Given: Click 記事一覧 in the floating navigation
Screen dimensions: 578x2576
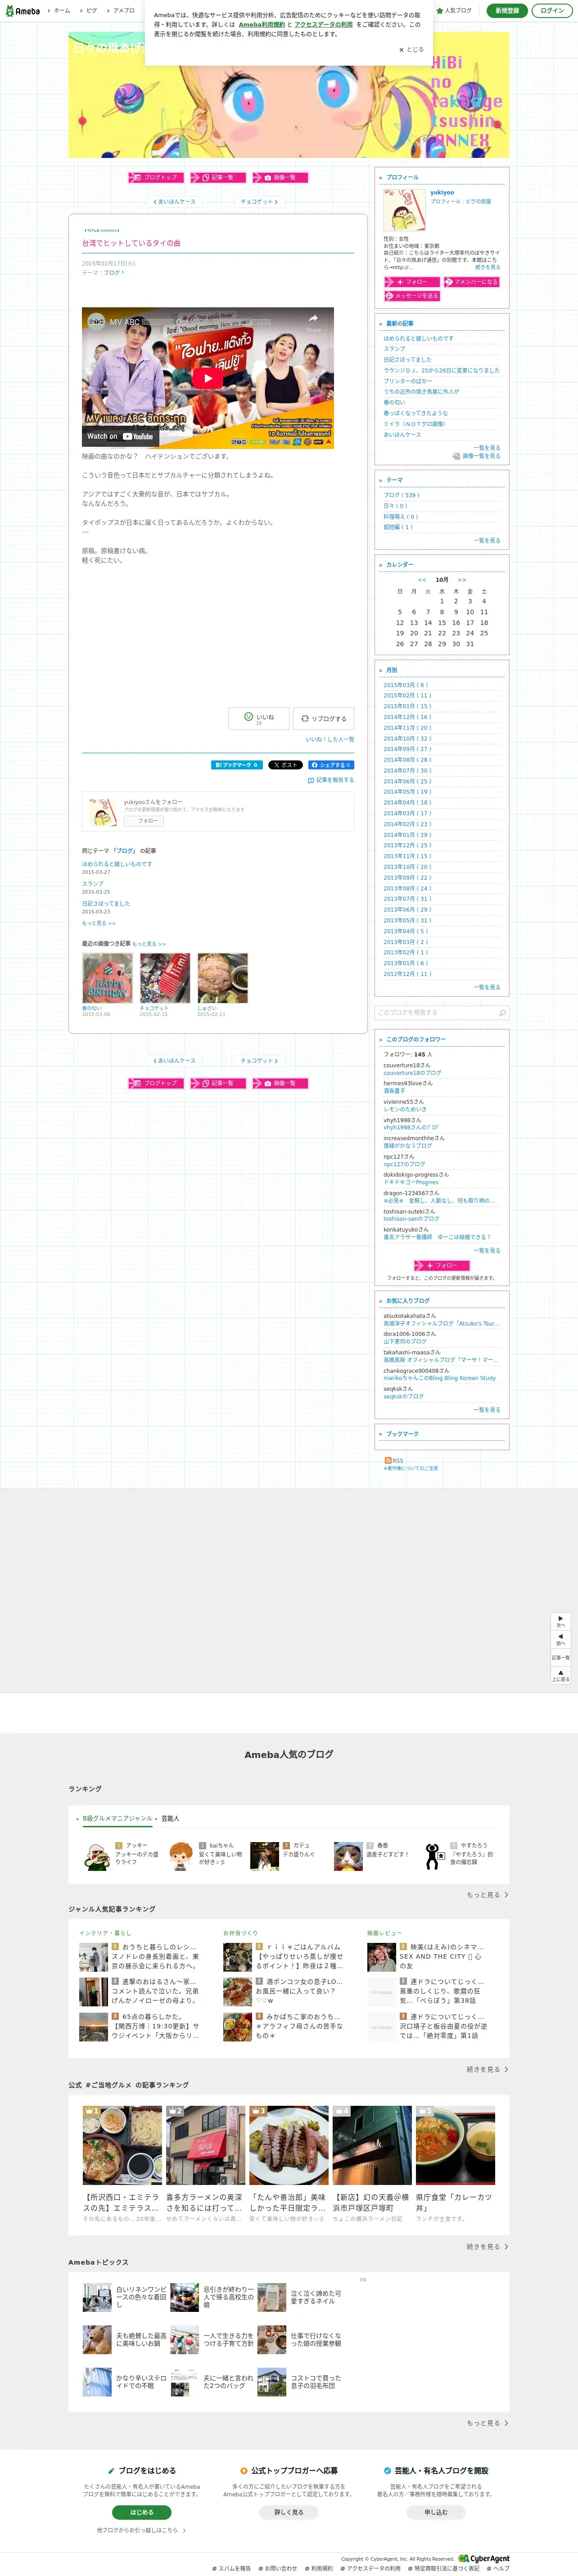Looking at the screenshot, I should pyautogui.click(x=560, y=1657).
